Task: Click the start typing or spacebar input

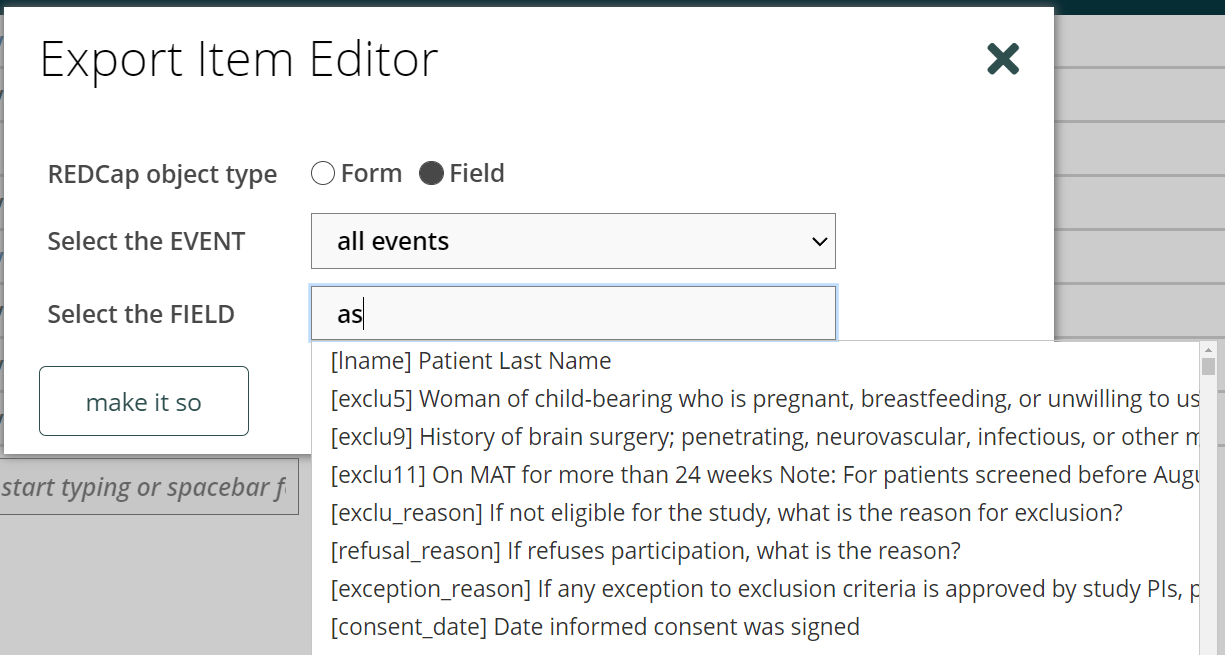Action: pos(149,487)
